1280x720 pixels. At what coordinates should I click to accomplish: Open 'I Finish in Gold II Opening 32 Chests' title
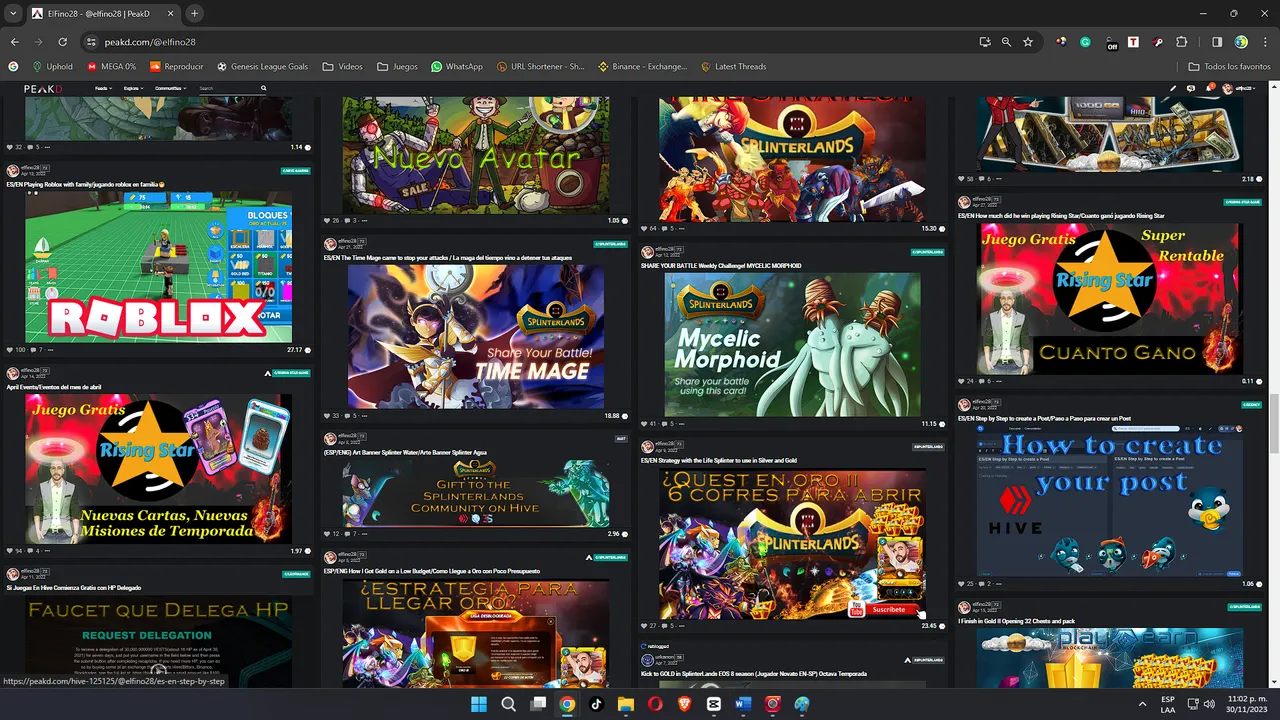click(1019, 621)
